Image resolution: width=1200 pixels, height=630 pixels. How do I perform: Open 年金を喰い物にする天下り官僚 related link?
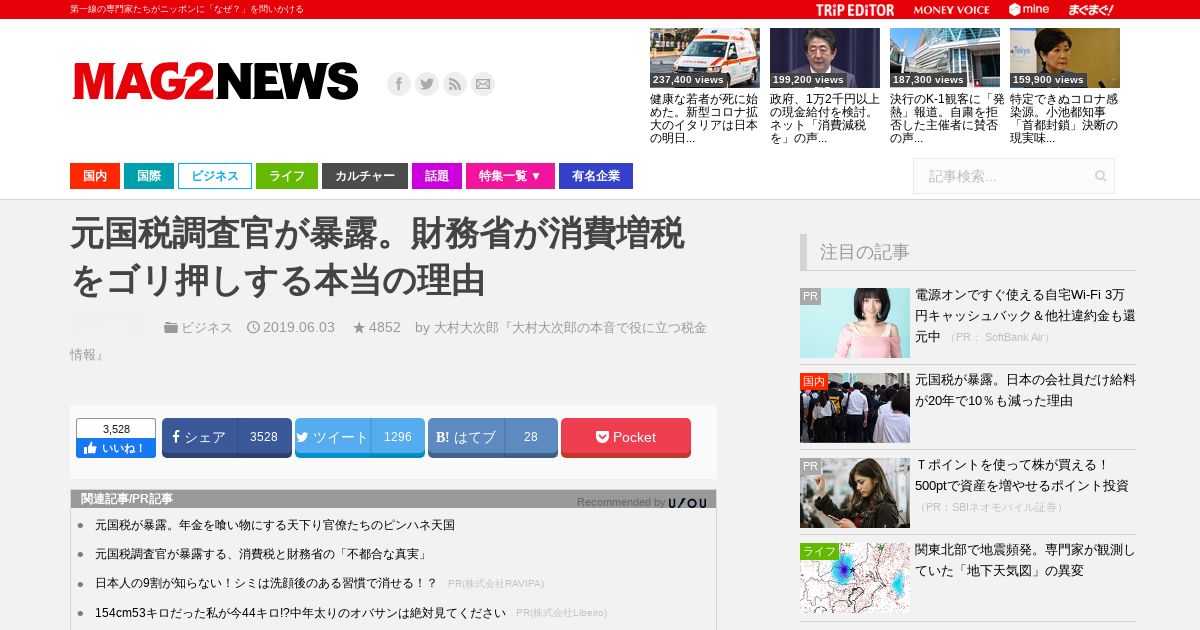275,525
